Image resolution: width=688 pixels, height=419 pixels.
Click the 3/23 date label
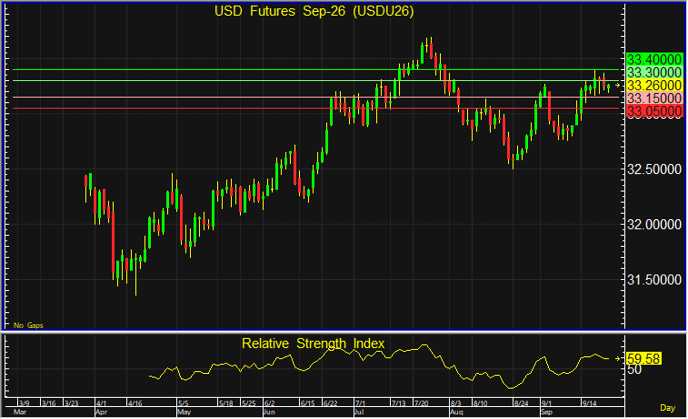click(x=71, y=403)
